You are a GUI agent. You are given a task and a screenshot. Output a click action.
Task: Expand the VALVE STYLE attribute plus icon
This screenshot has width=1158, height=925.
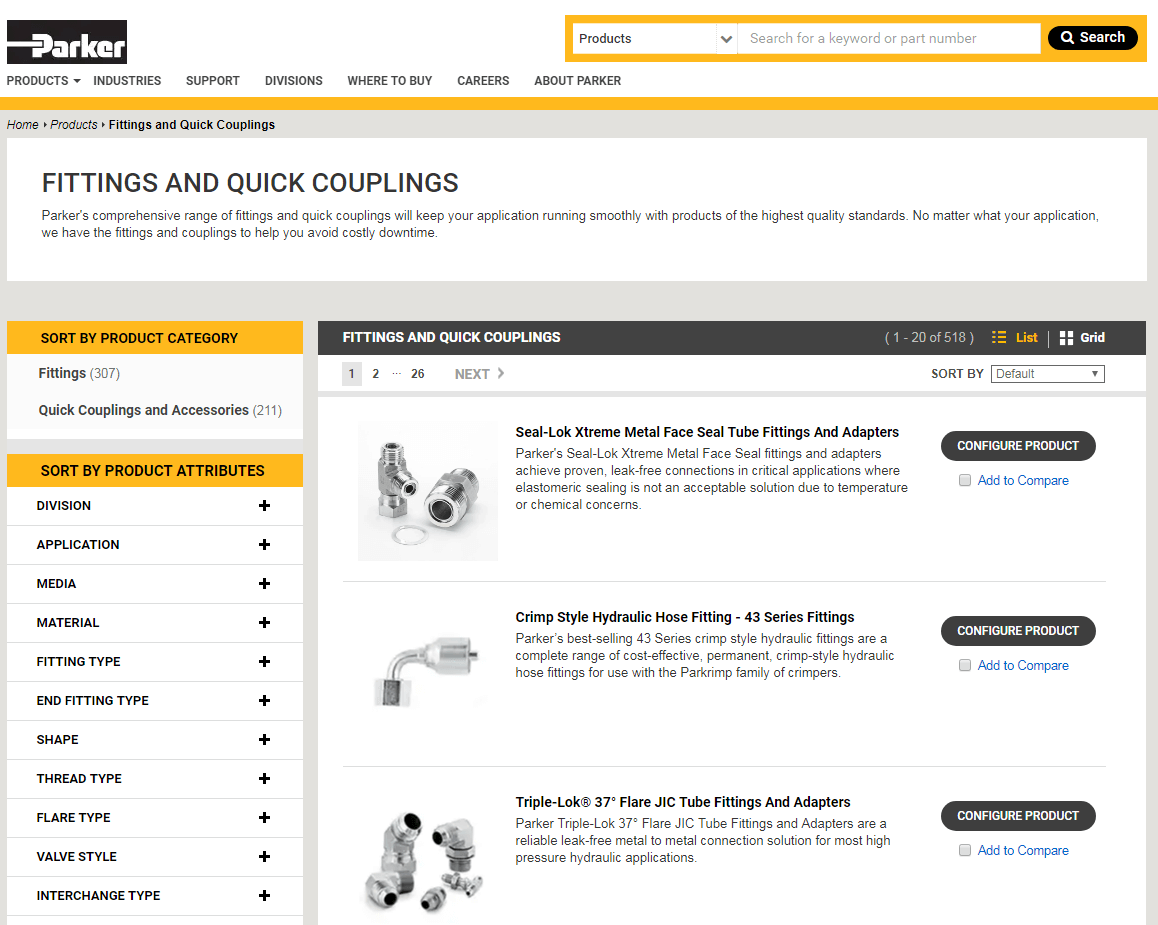pos(264,857)
